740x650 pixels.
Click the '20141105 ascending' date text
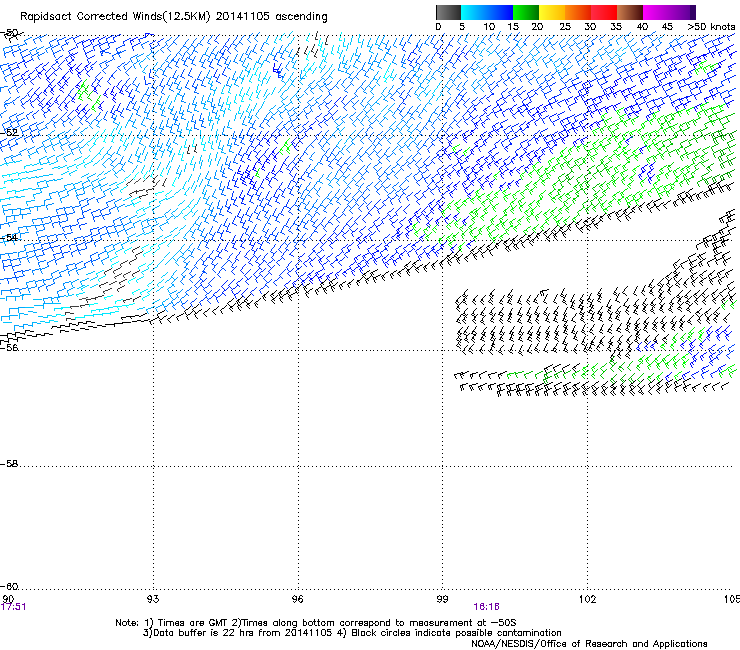271,17
